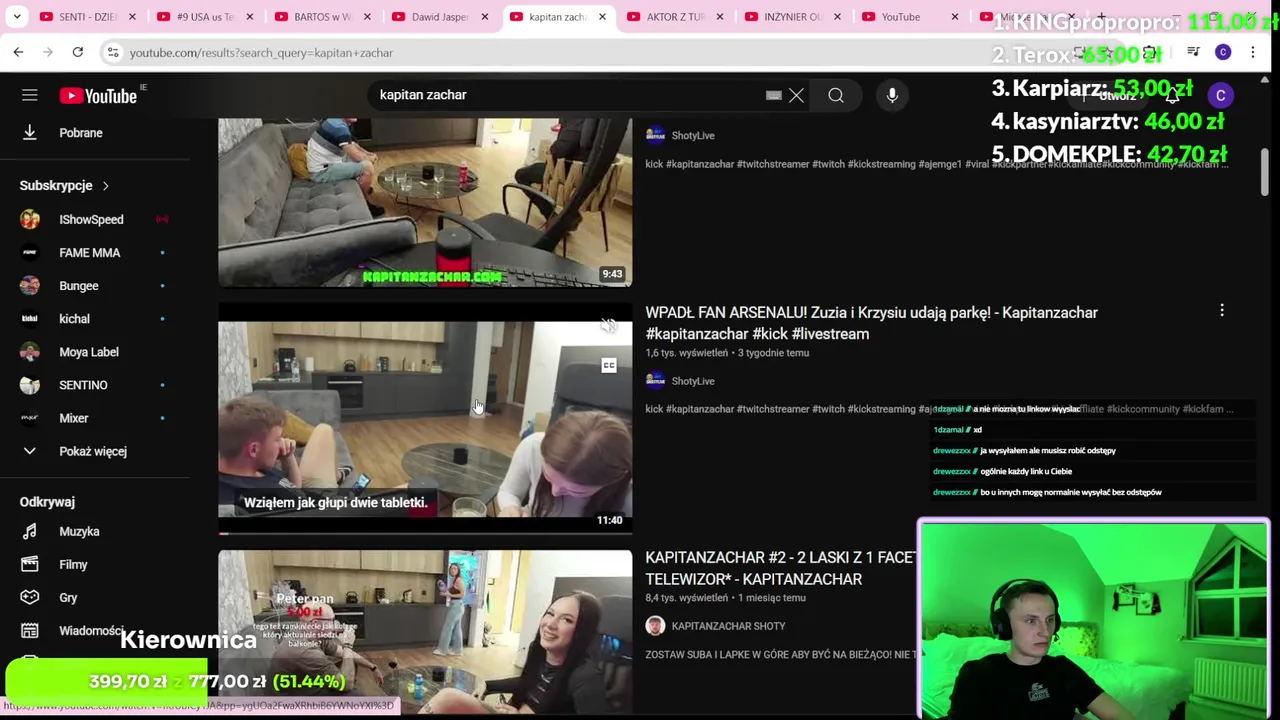The width and height of the screenshot is (1280, 720).
Task: Open on-screen keyboard icon in search
Action: pyautogui.click(x=773, y=95)
